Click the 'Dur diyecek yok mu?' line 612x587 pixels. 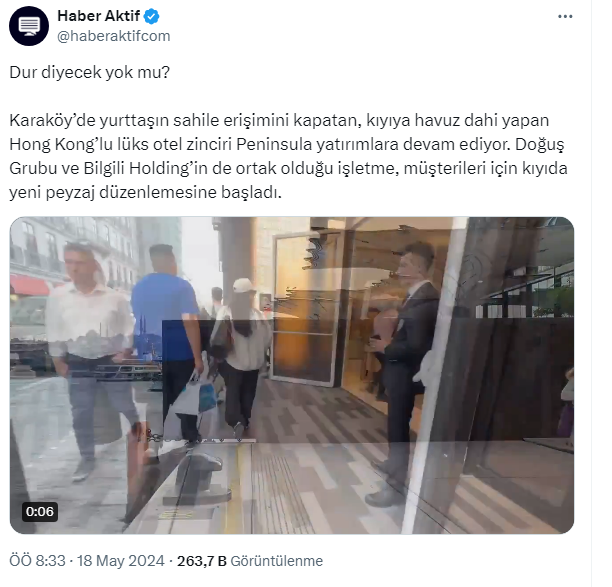[90, 72]
